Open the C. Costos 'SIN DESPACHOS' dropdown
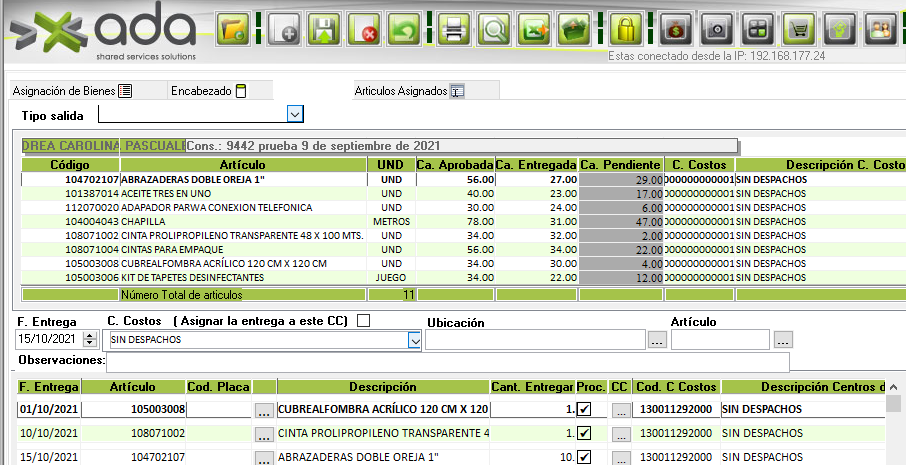The width and height of the screenshot is (906, 465). pos(415,341)
